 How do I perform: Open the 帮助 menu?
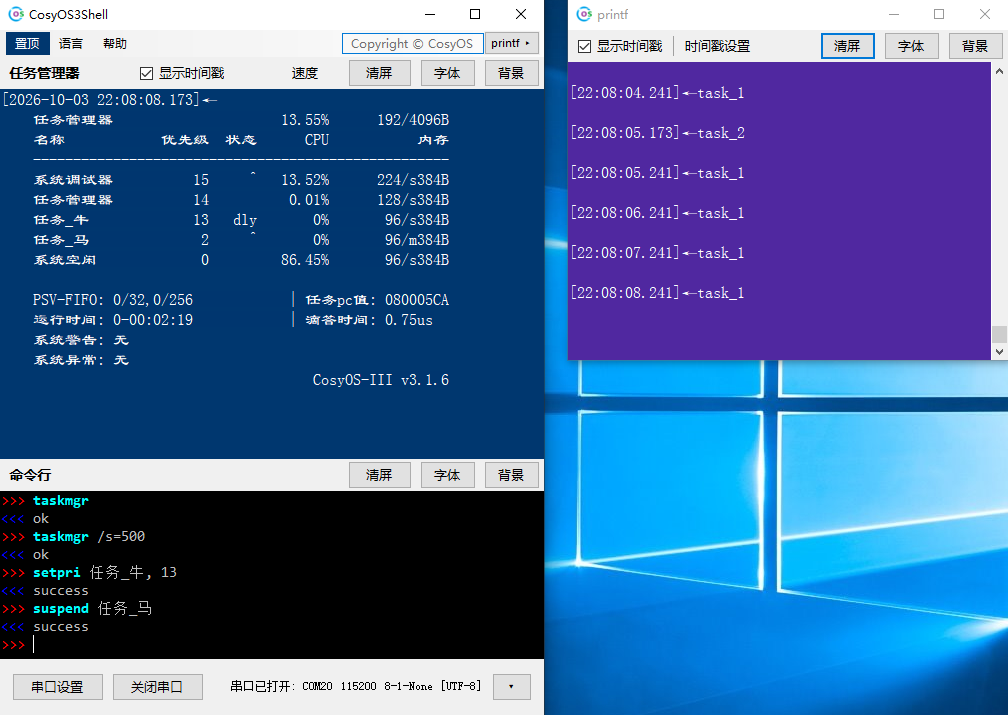coord(114,44)
